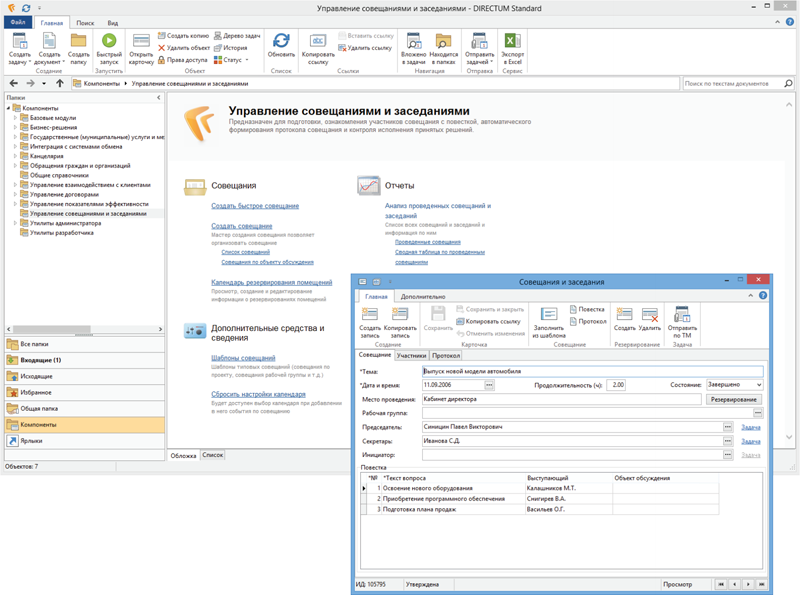
Task: Click Удалить объект red cross
Action: pyautogui.click(x=184, y=48)
